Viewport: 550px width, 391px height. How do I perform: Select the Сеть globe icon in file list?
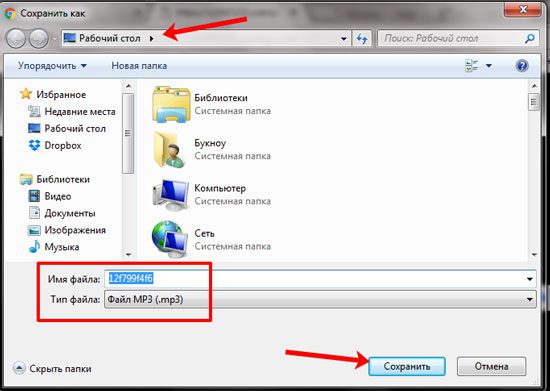(x=170, y=239)
